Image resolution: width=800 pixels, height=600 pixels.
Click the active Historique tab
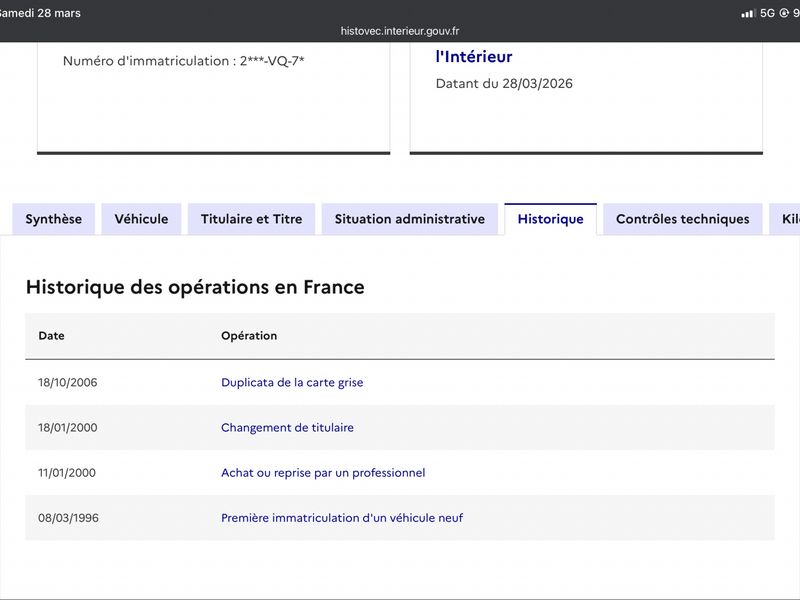550,219
